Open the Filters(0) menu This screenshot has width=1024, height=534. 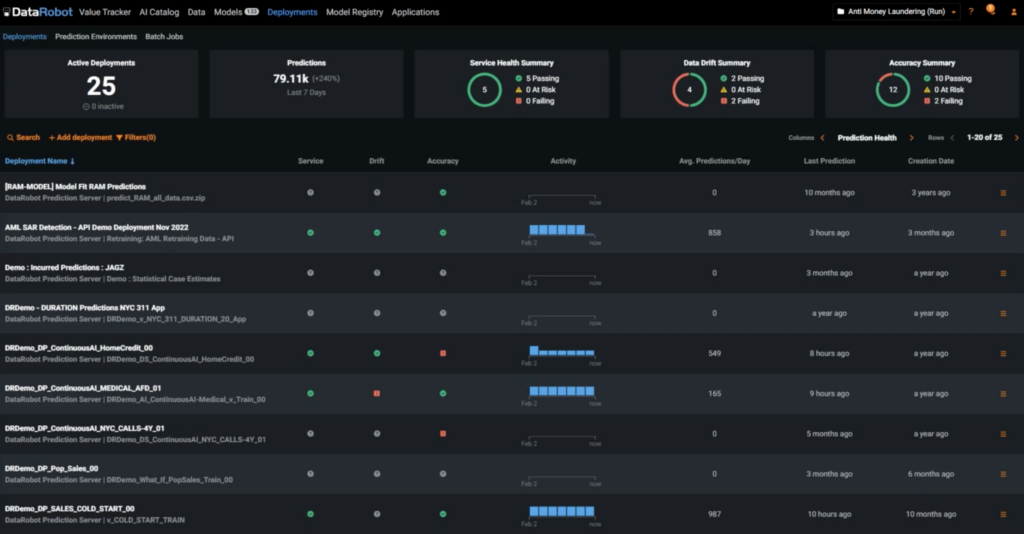coord(136,138)
